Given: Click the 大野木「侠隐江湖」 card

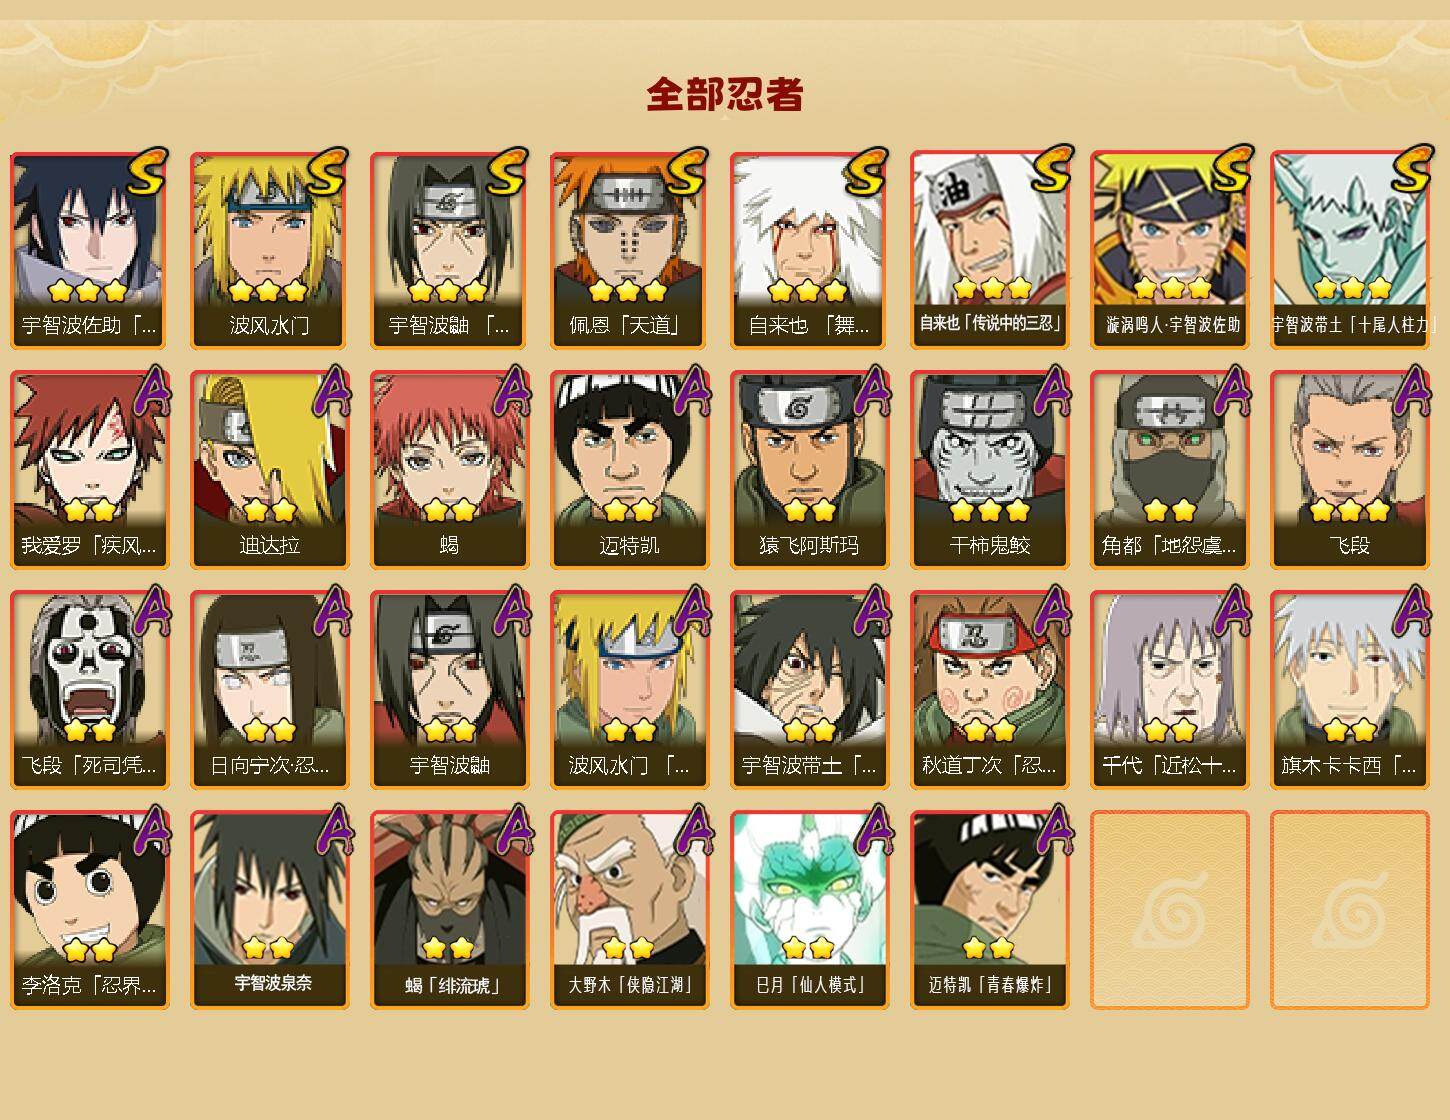Looking at the screenshot, I should click(629, 910).
